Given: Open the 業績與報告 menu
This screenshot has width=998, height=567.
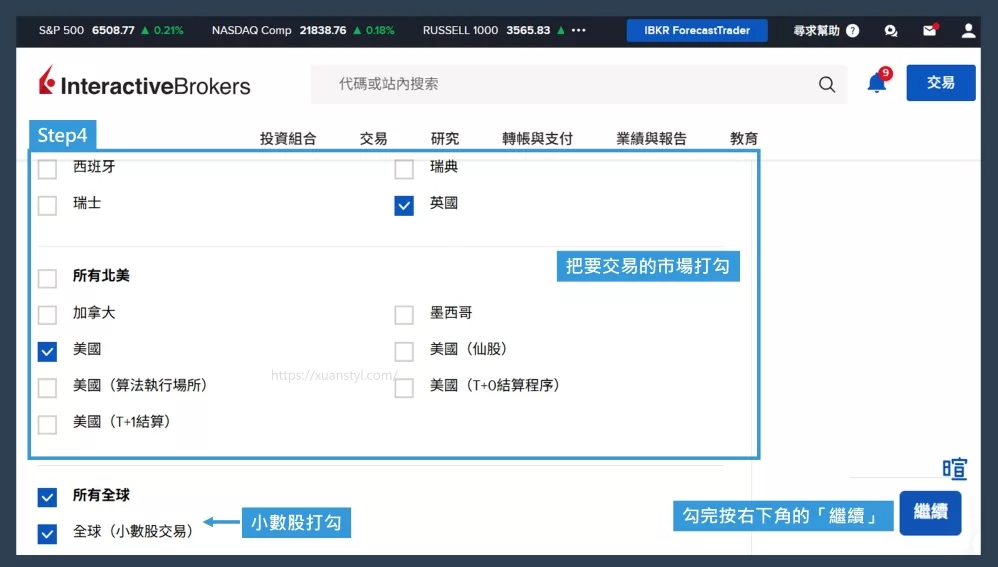Looking at the screenshot, I should point(651,139).
